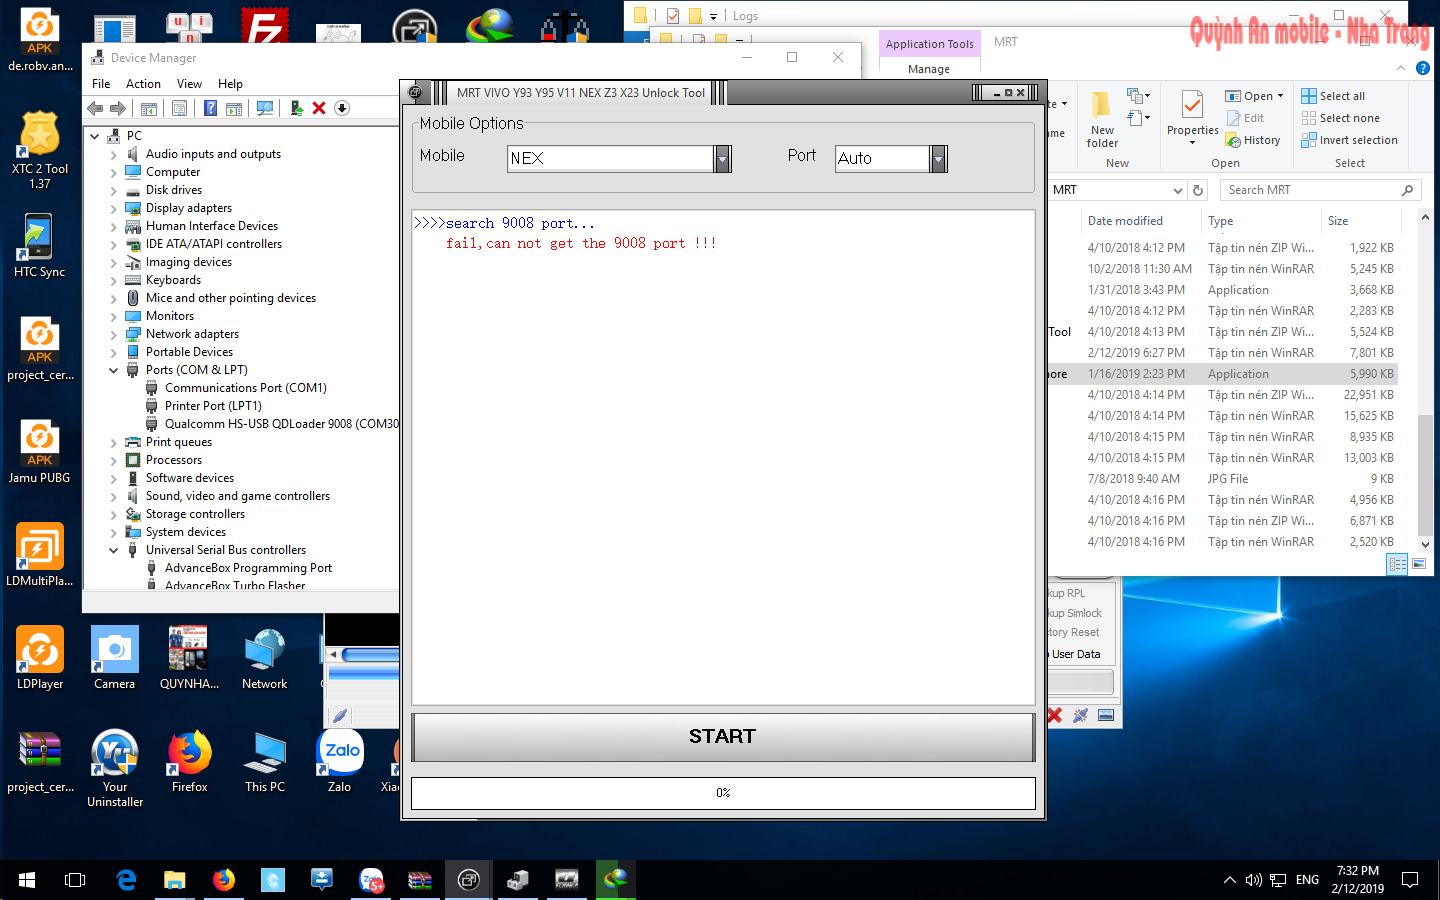Open the File menu in Device Manager
The image size is (1440, 900).
coord(101,84)
